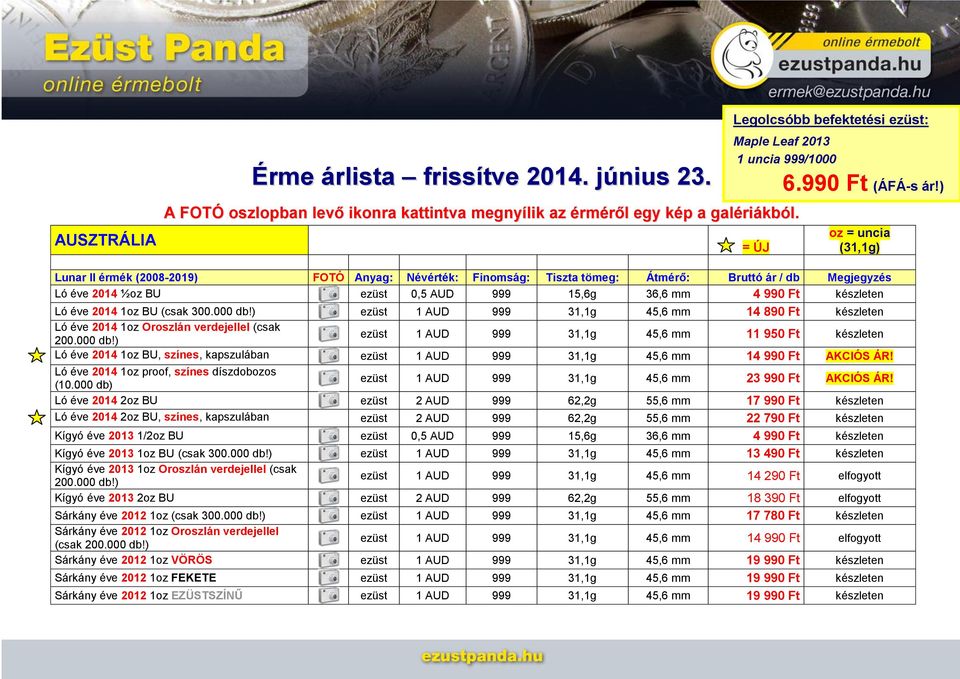The width and height of the screenshot is (960, 679).
Task: Open photo icon for Sárkány éve 2012 Oroszlán verdejellel
Action: tap(329, 538)
